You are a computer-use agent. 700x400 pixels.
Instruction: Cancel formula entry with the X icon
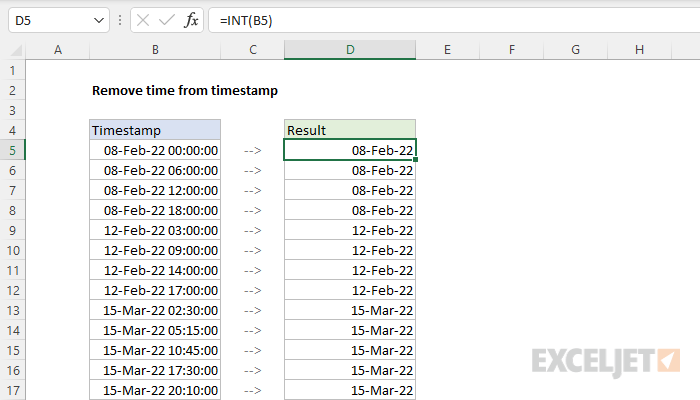pyautogui.click(x=143, y=20)
